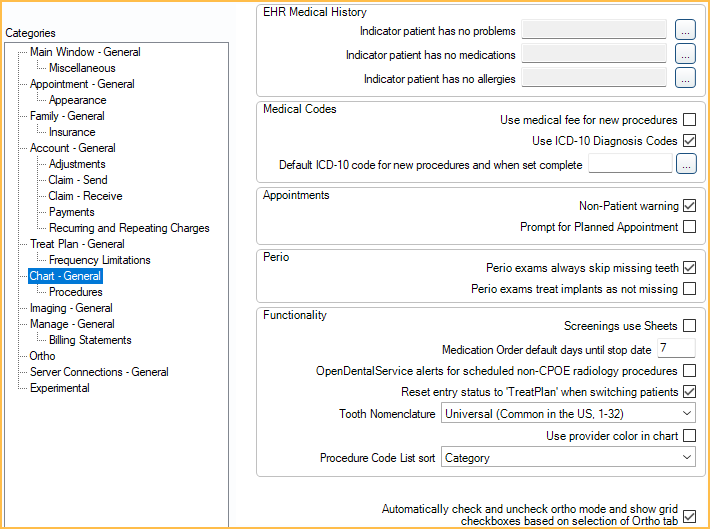Check Screenings use Sheets option
Viewport: 710px width, 529px height.
[689, 326]
